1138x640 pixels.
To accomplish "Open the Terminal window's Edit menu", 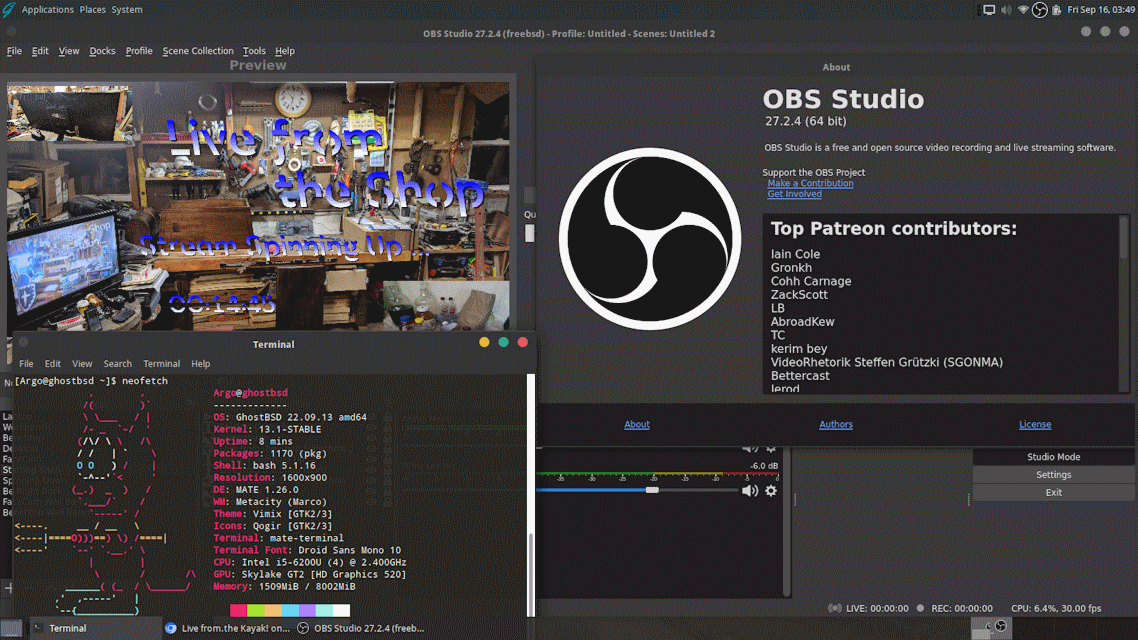I will 53,364.
